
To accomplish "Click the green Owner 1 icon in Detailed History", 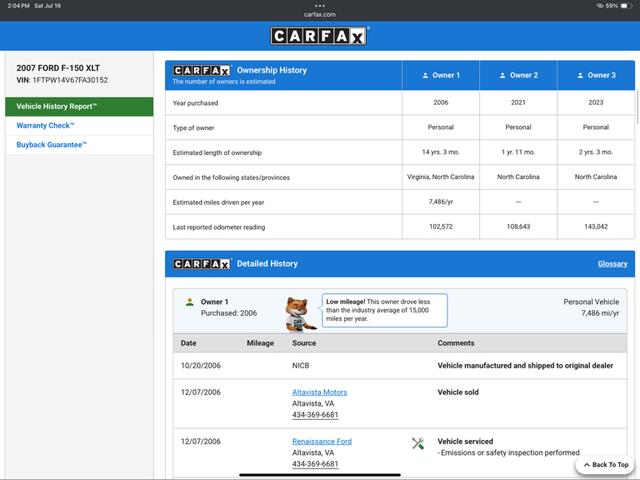I will (x=189, y=302).
